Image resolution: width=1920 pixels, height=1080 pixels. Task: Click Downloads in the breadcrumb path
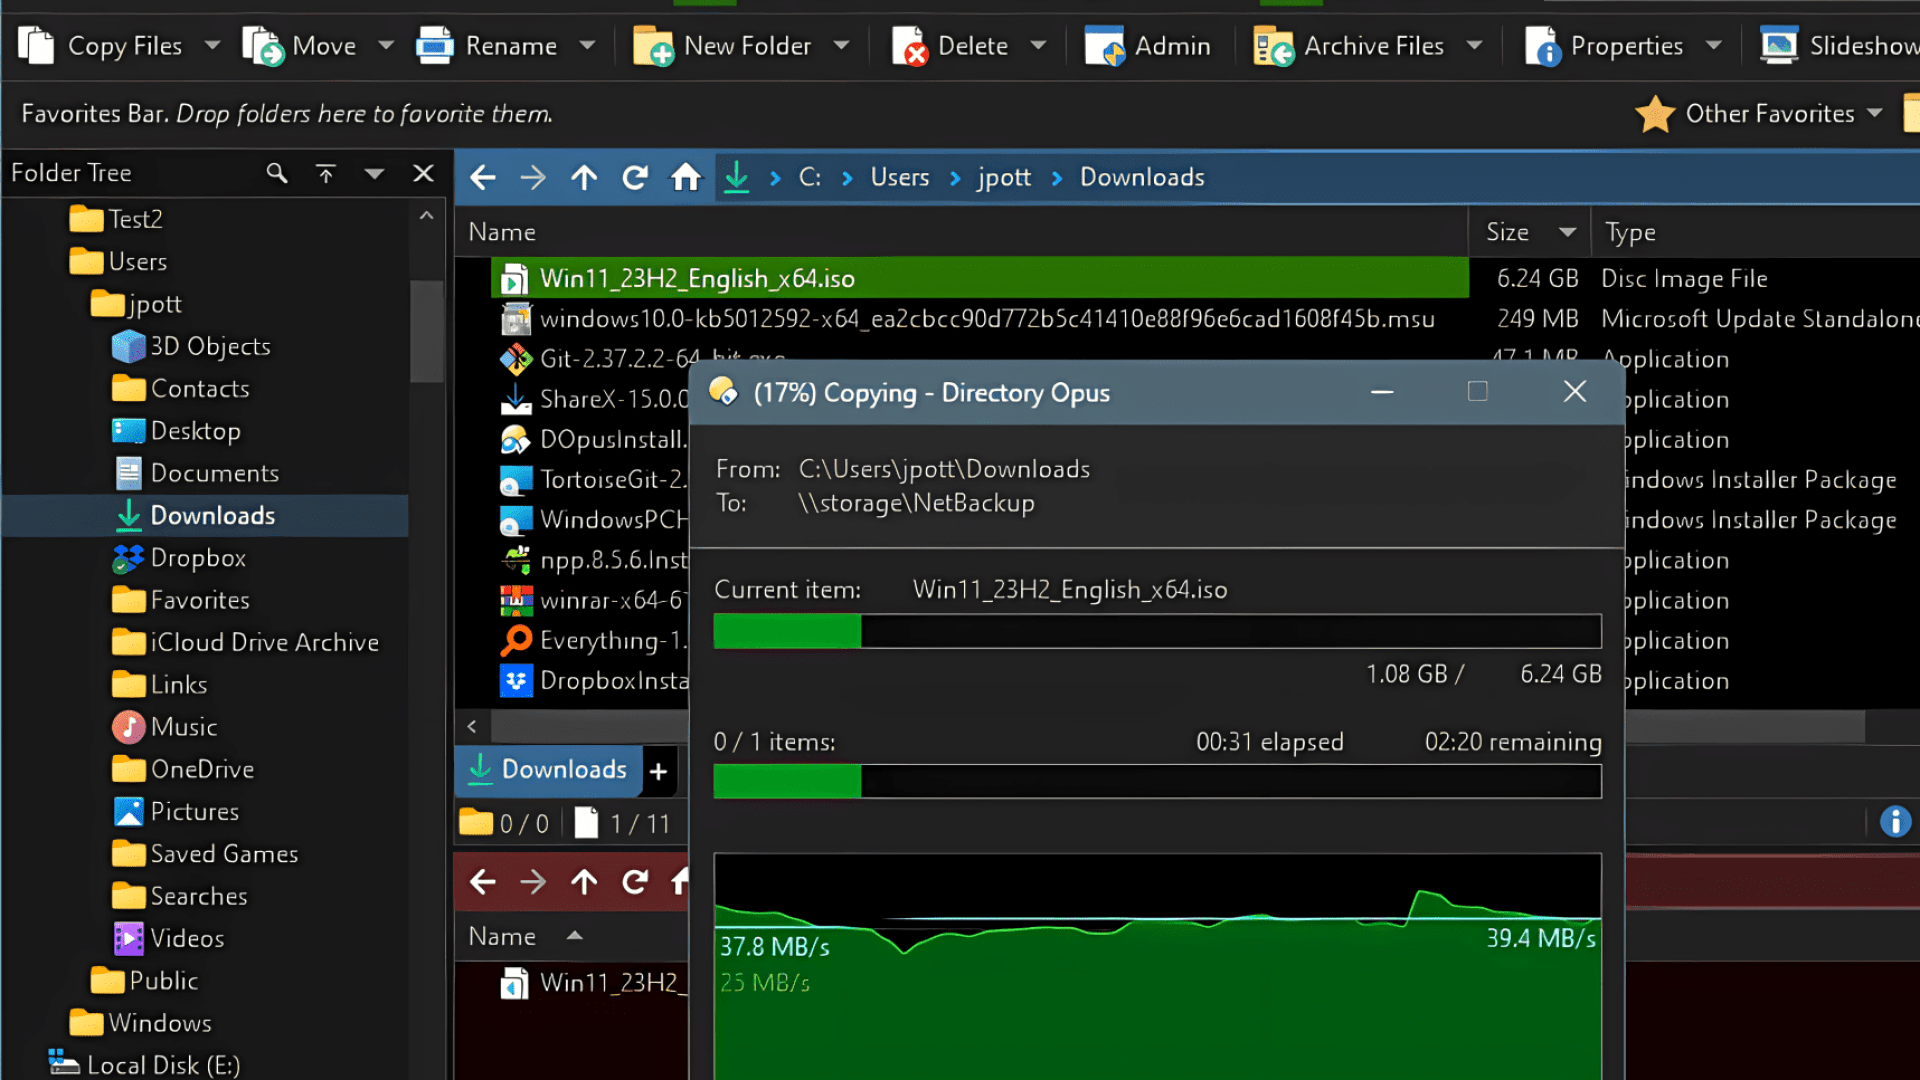1142,178
